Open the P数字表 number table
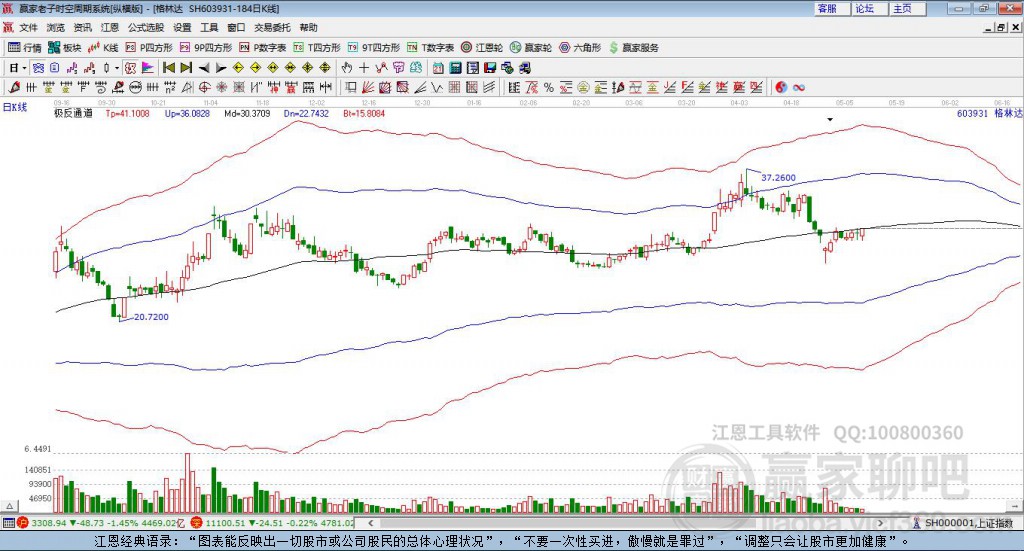 click(263, 48)
